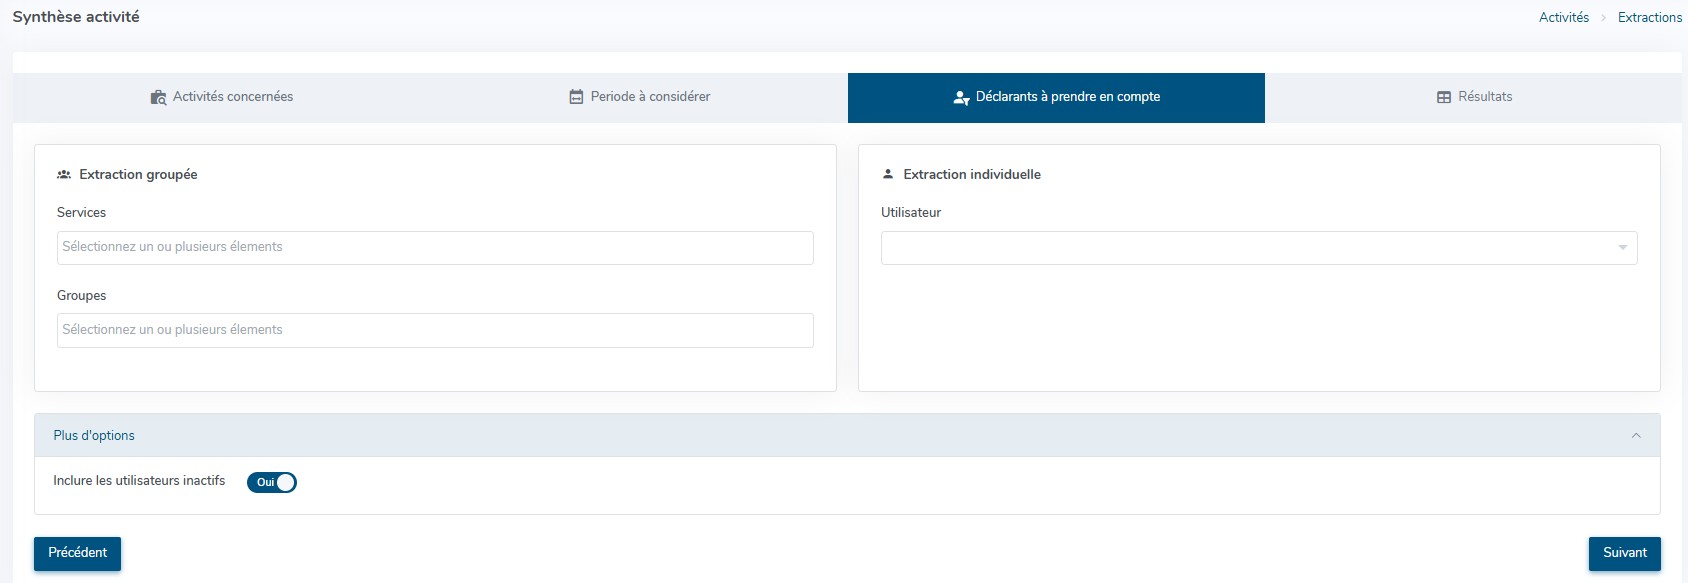
Task: Toggle Inclure les utilisateurs inactifs switch
Action: coord(272,482)
